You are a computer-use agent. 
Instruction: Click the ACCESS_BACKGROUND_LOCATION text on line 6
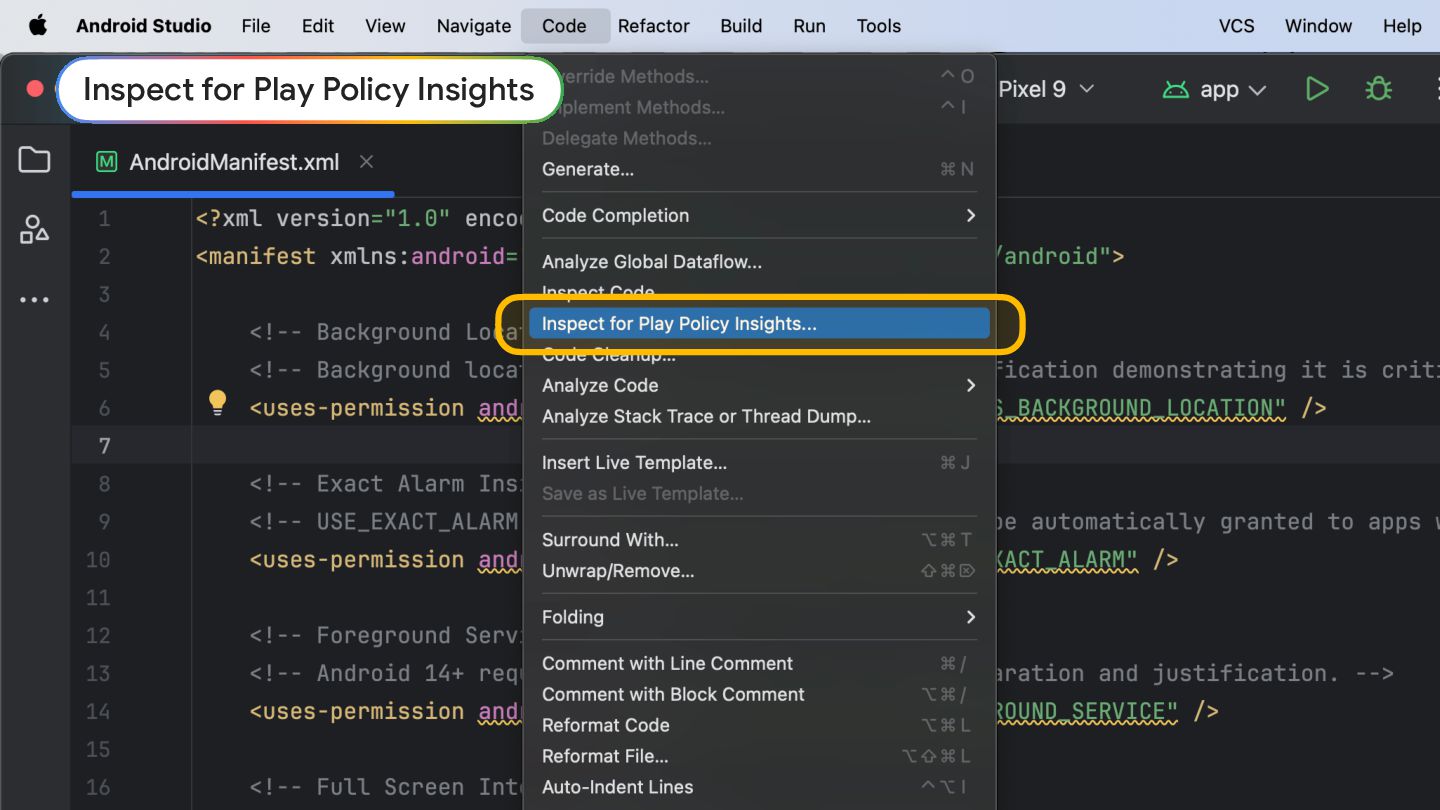[x=1141, y=408]
